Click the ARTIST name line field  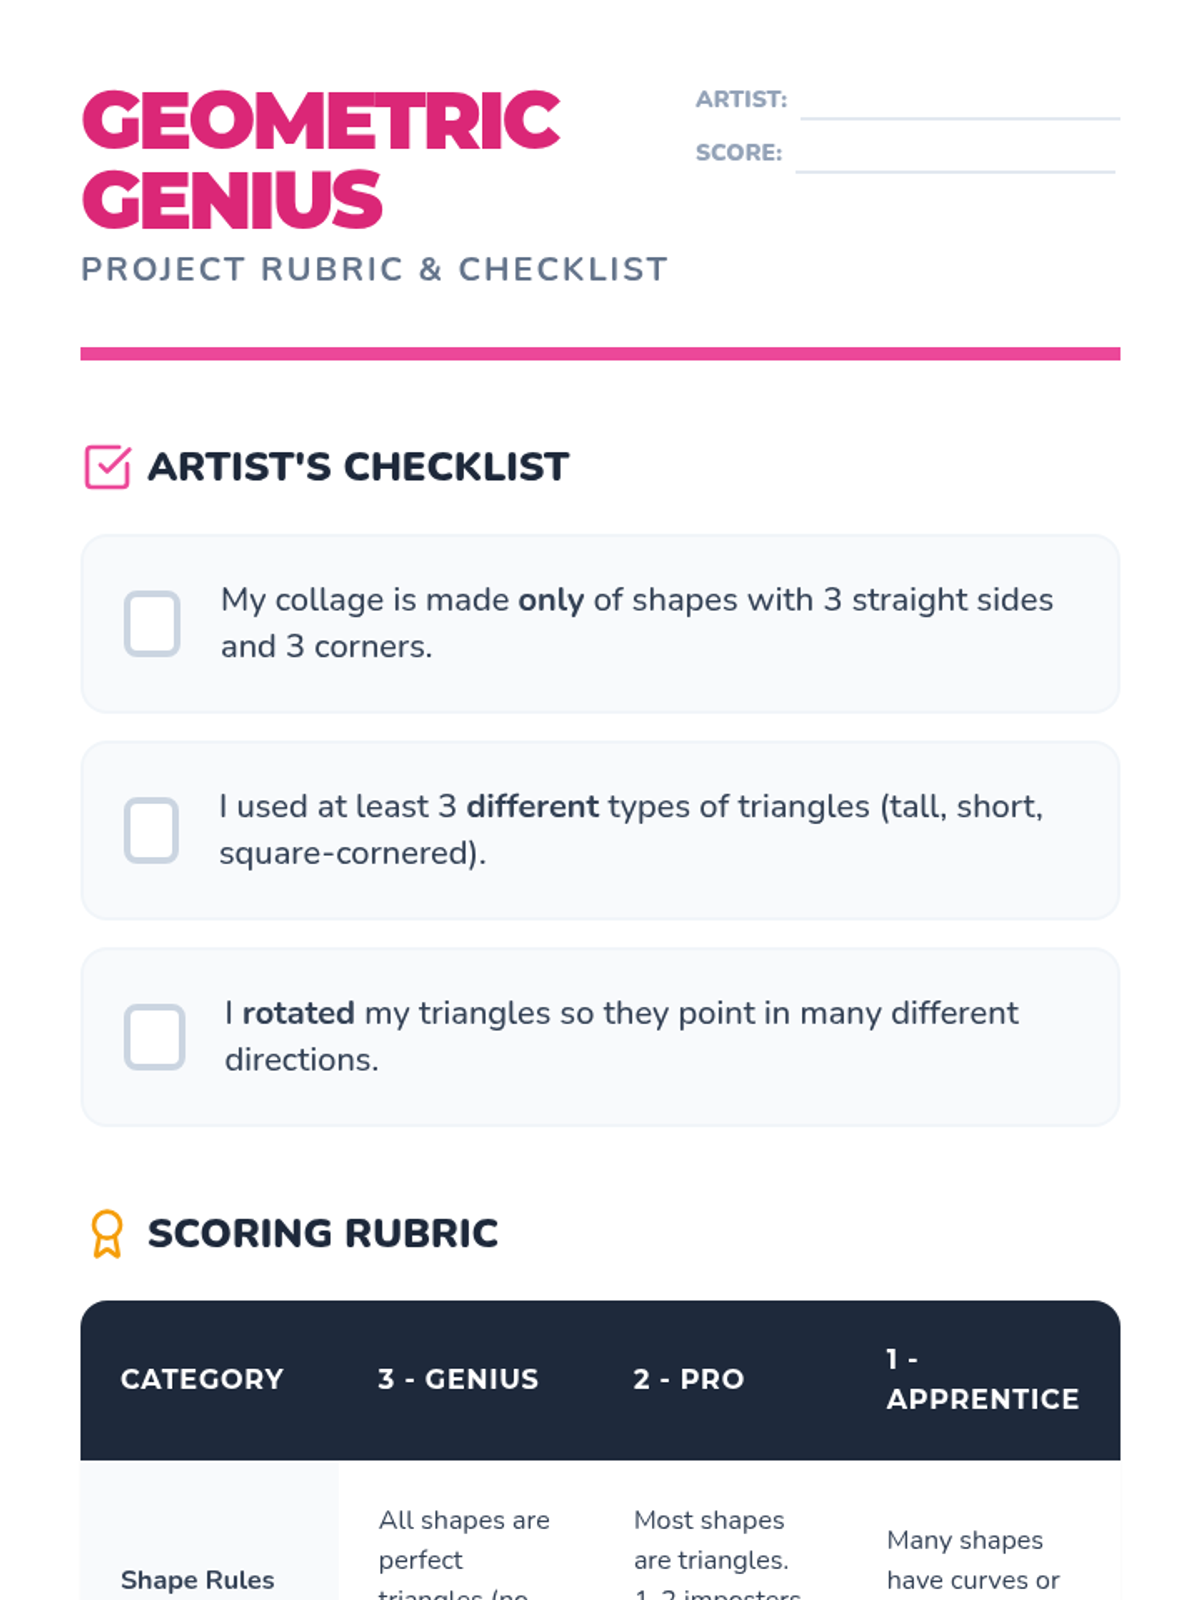point(959,104)
